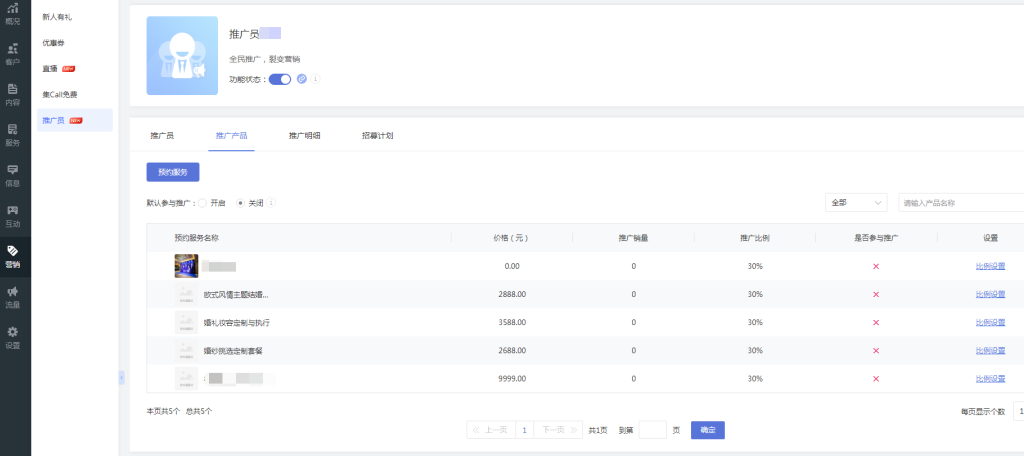The height and width of the screenshot is (456, 1024).
Task: Open 比例设置 for the 9999.00 service
Action: click(x=990, y=379)
